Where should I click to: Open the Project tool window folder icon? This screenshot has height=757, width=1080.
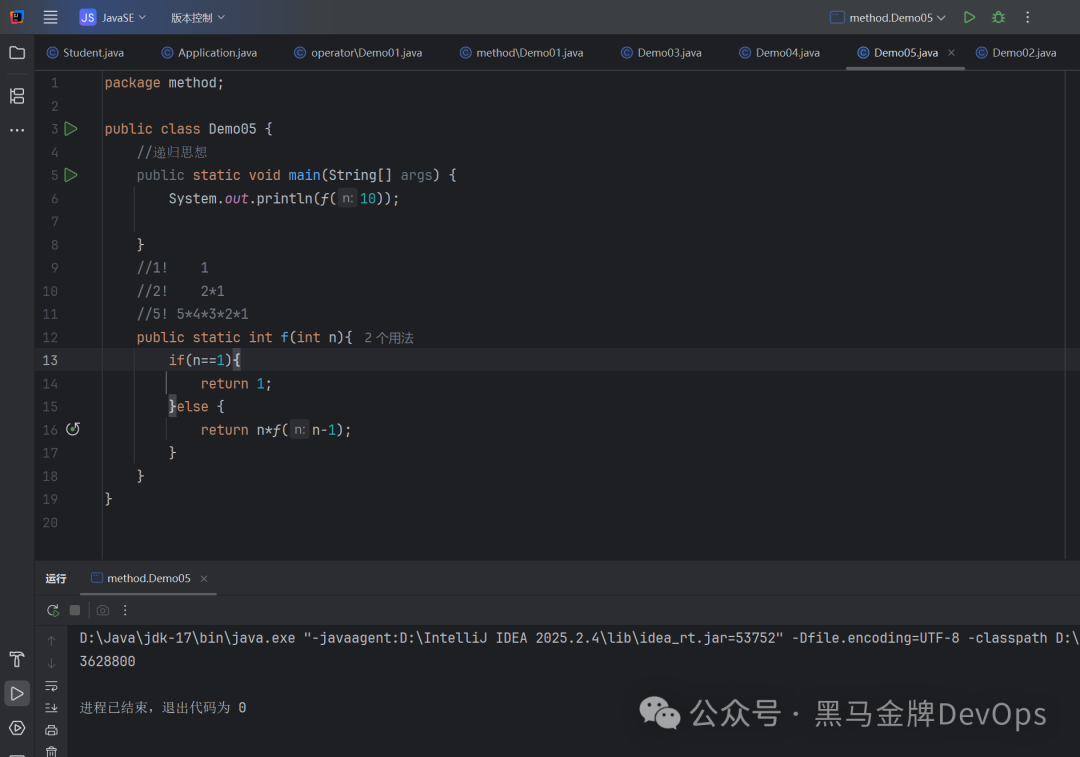[x=16, y=53]
